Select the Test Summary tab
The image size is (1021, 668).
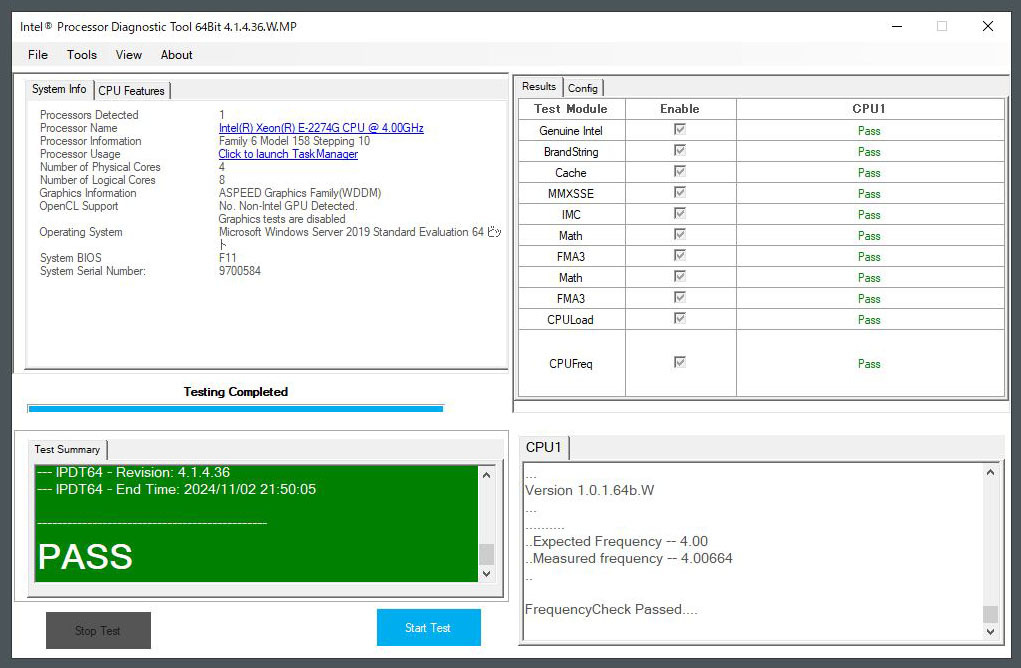[x=67, y=449]
